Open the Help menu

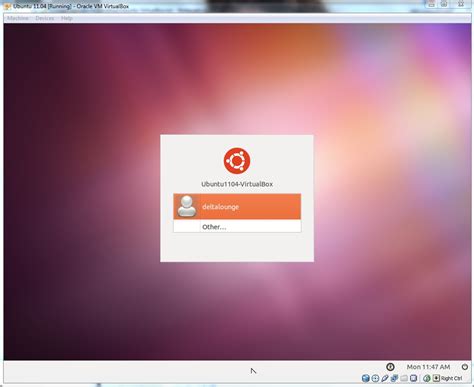67,18
